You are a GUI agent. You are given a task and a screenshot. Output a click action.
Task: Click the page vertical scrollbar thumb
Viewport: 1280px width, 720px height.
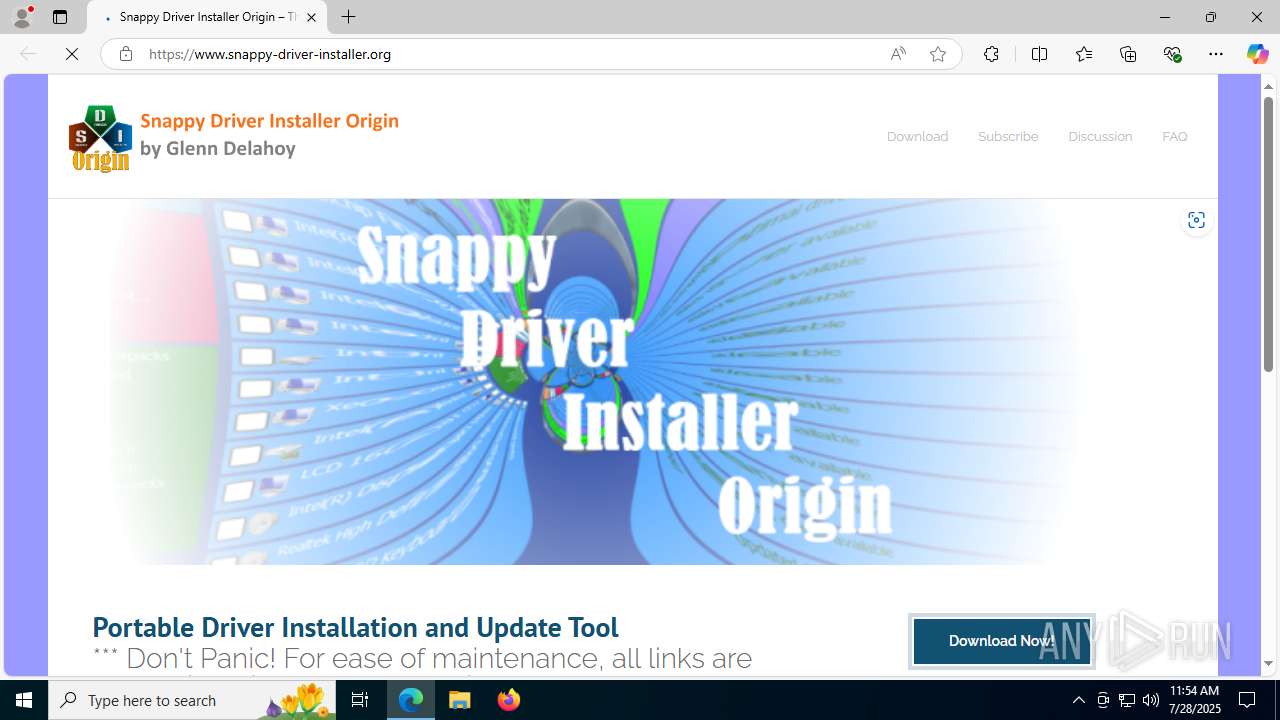click(1268, 235)
